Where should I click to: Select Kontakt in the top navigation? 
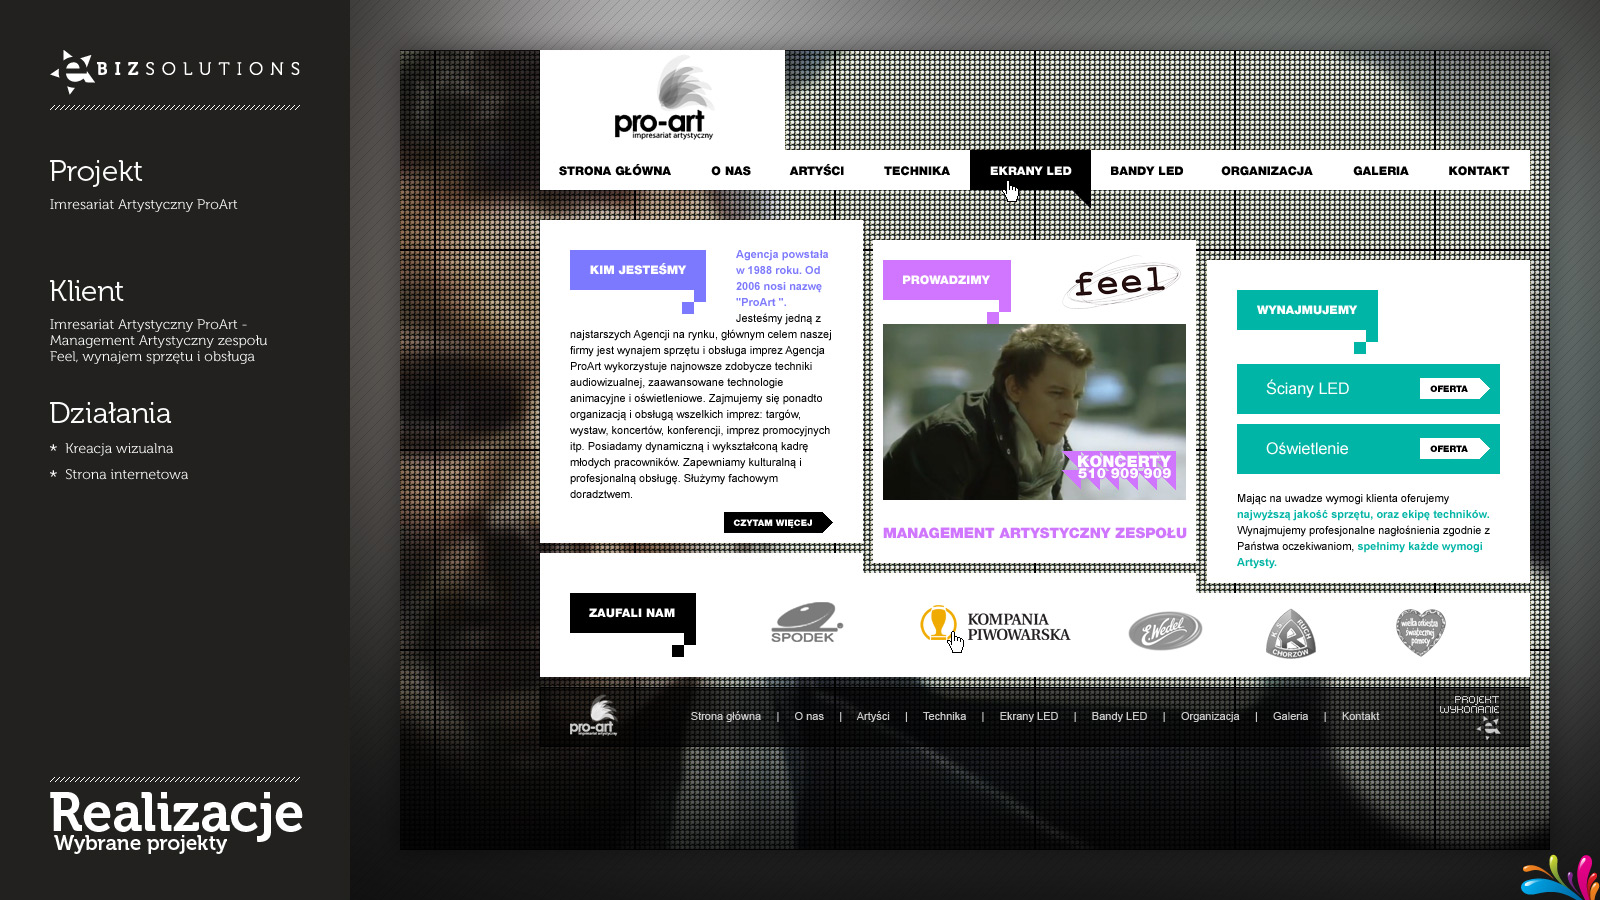point(1478,171)
